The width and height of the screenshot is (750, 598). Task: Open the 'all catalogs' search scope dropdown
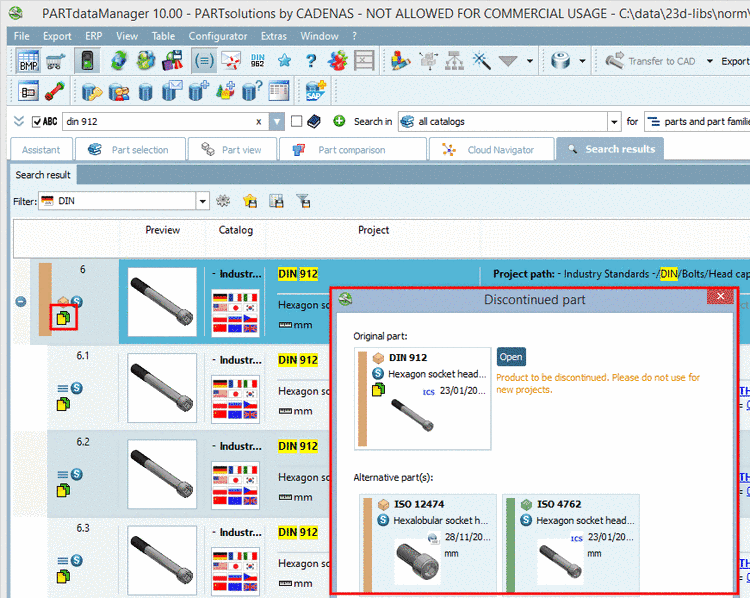pyautogui.click(x=614, y=122)
